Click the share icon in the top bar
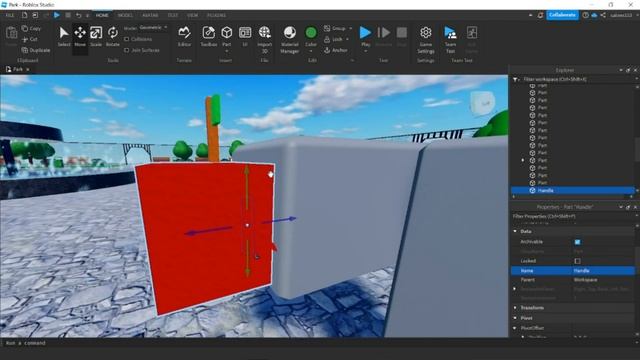Viewport: 640px width, 360px height. pyautogui.click(x=603, y=15)
